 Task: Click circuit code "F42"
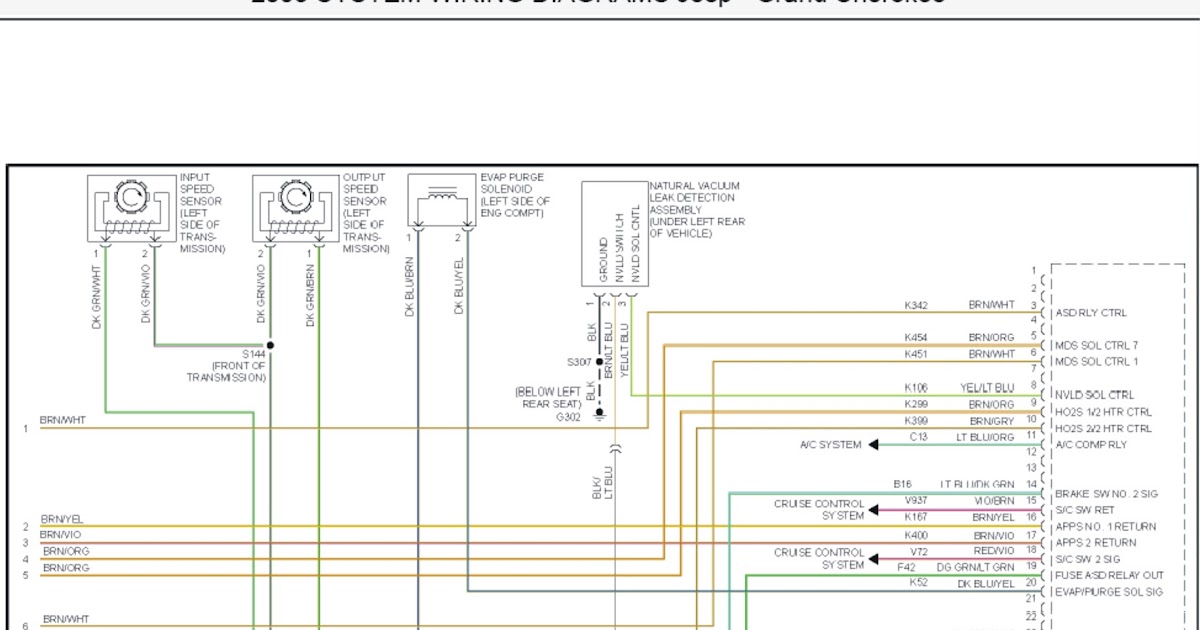[908, 567]
